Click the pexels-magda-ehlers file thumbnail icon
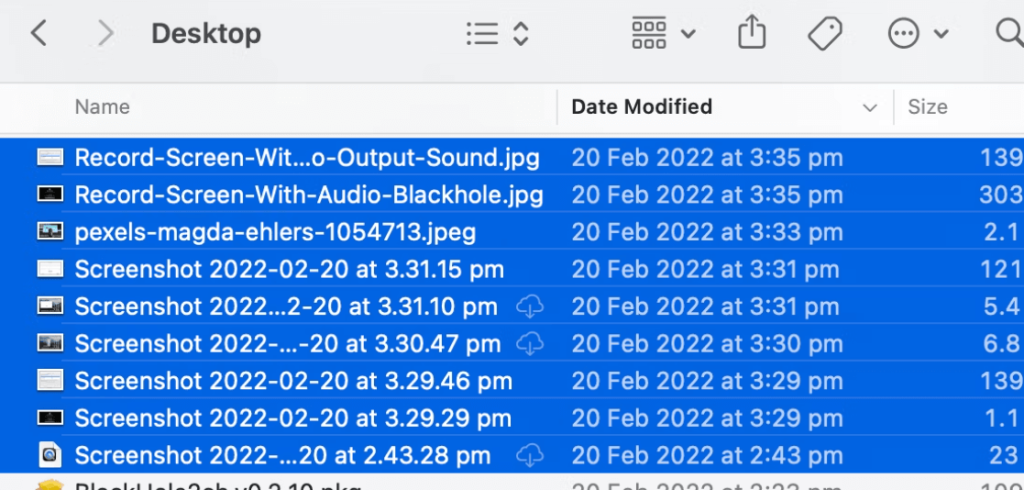The width and height of the screenshot is (1024, 490). 50,232
